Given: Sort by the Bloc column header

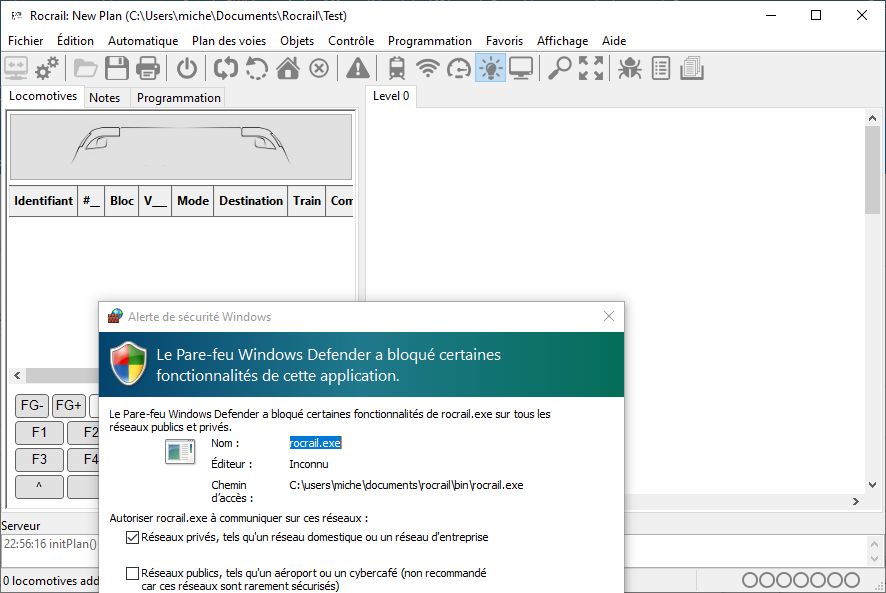Looking at the screenshot, I should [121, 201].
